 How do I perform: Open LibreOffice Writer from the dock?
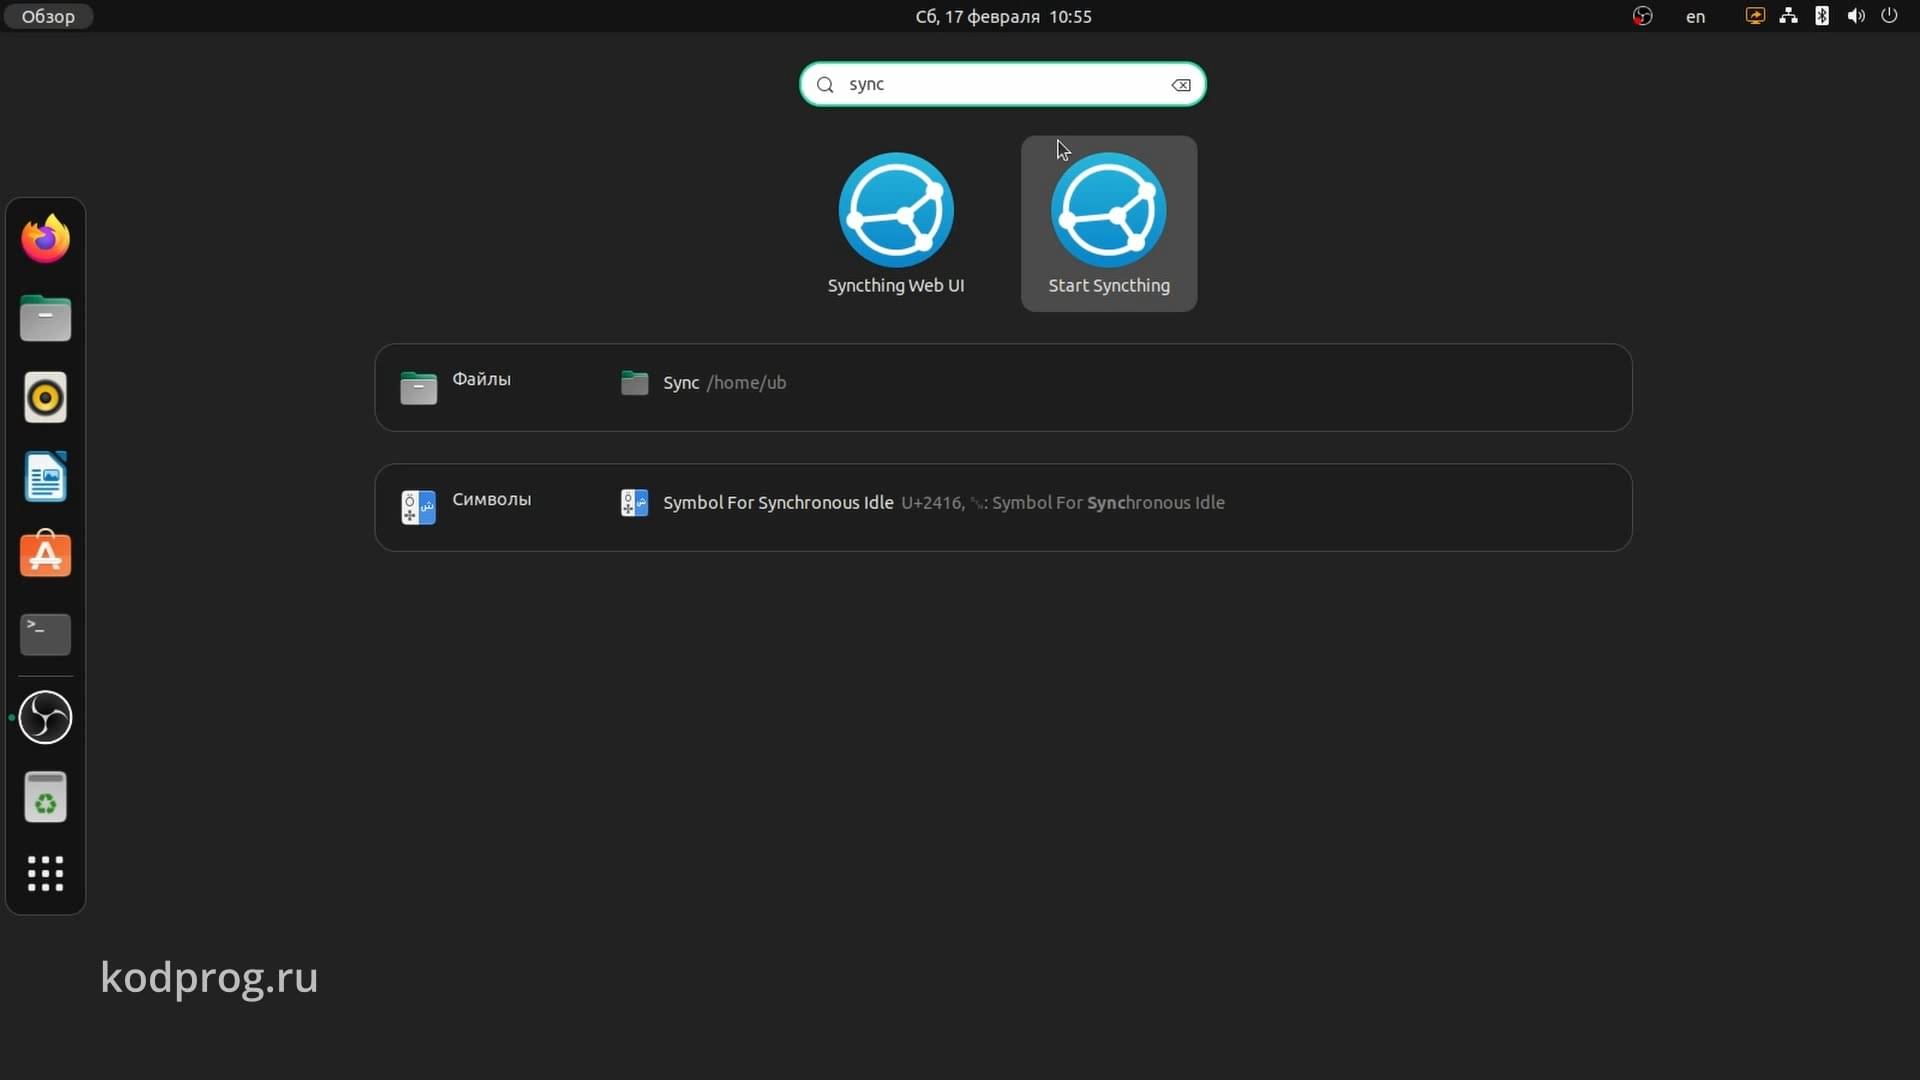click(45, 476)
